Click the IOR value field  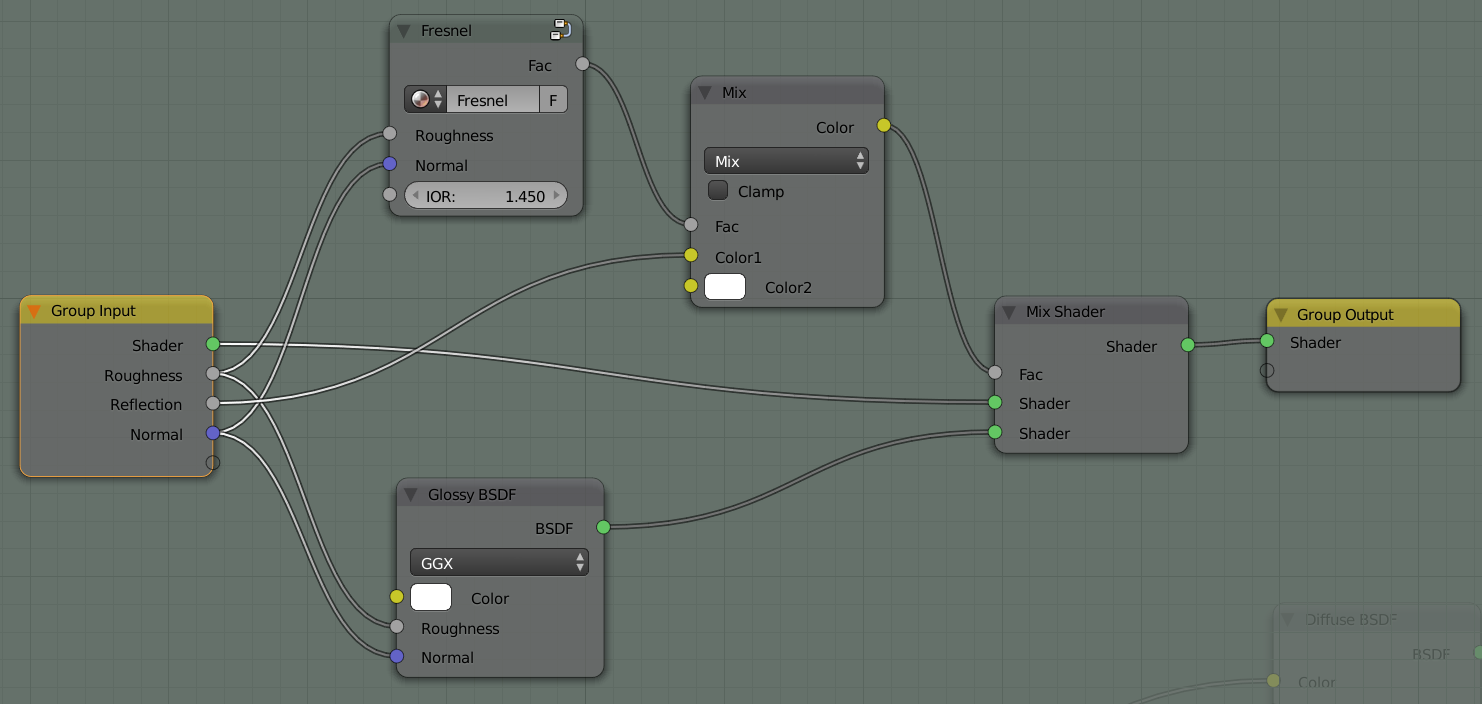click(486, 196)
